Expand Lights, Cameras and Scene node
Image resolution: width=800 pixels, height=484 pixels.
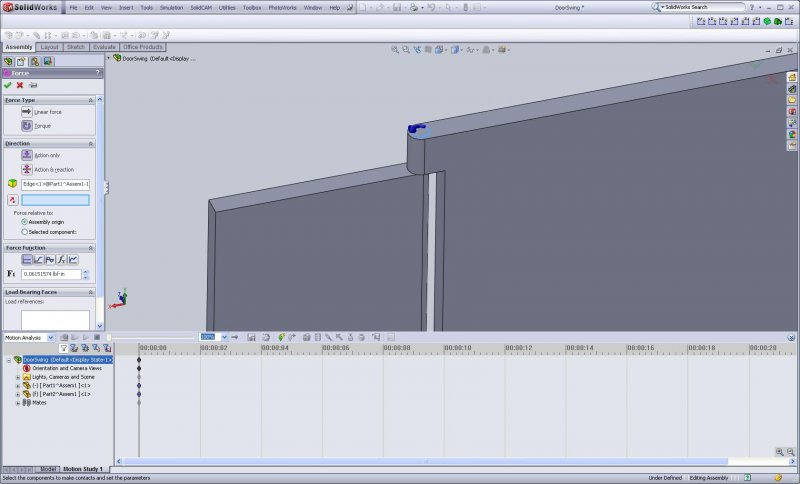pyautogui.click(x=18, y=377)
